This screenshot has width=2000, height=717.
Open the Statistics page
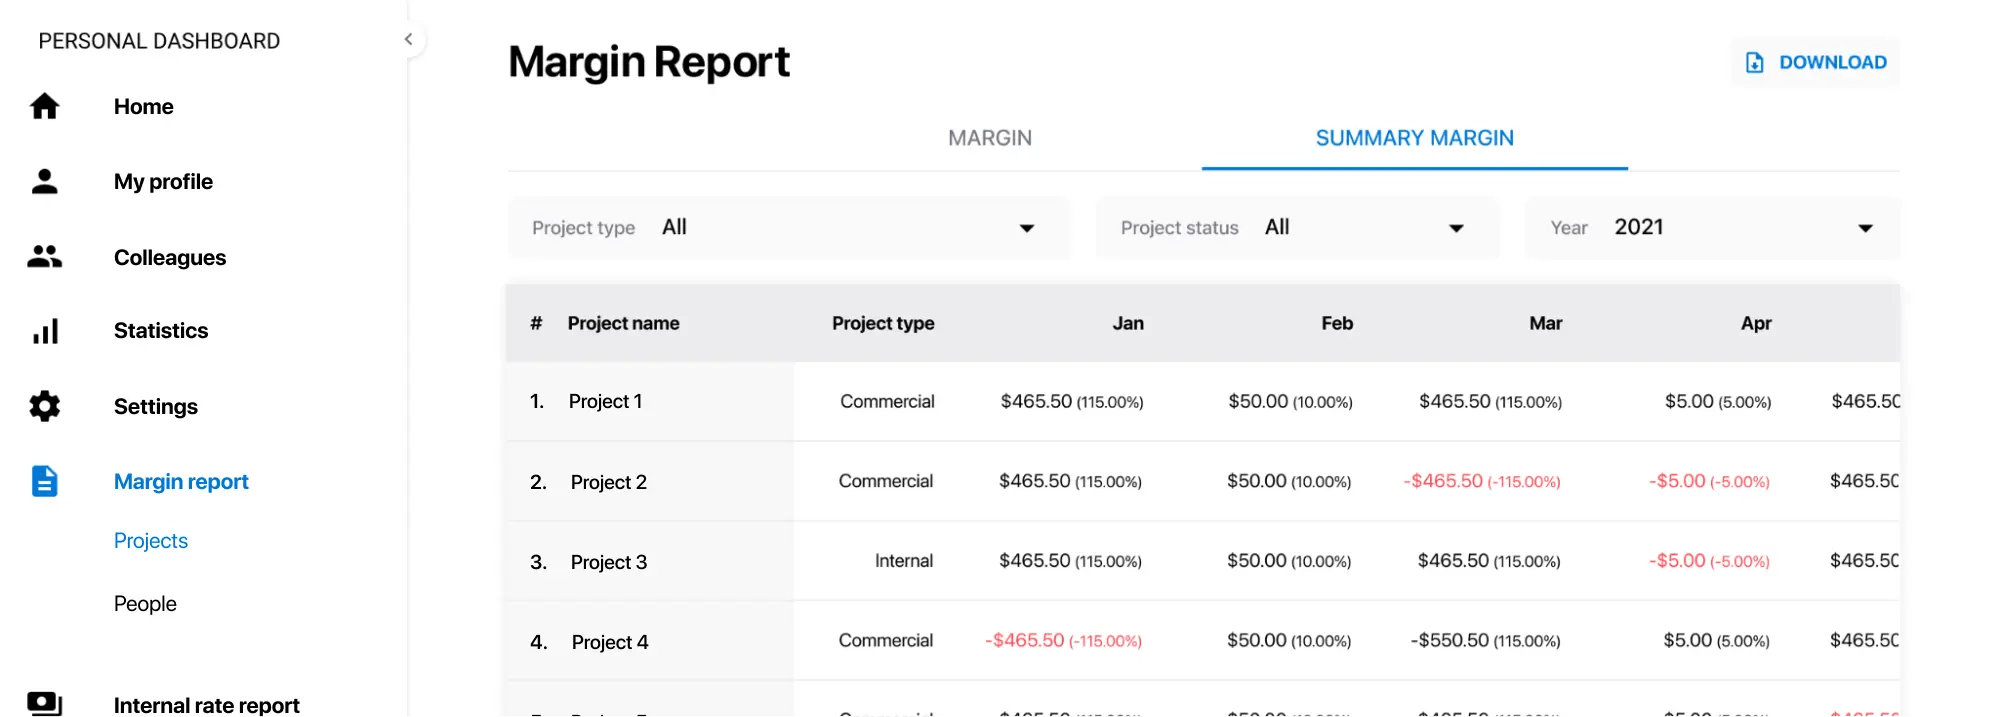pos(161,330)
